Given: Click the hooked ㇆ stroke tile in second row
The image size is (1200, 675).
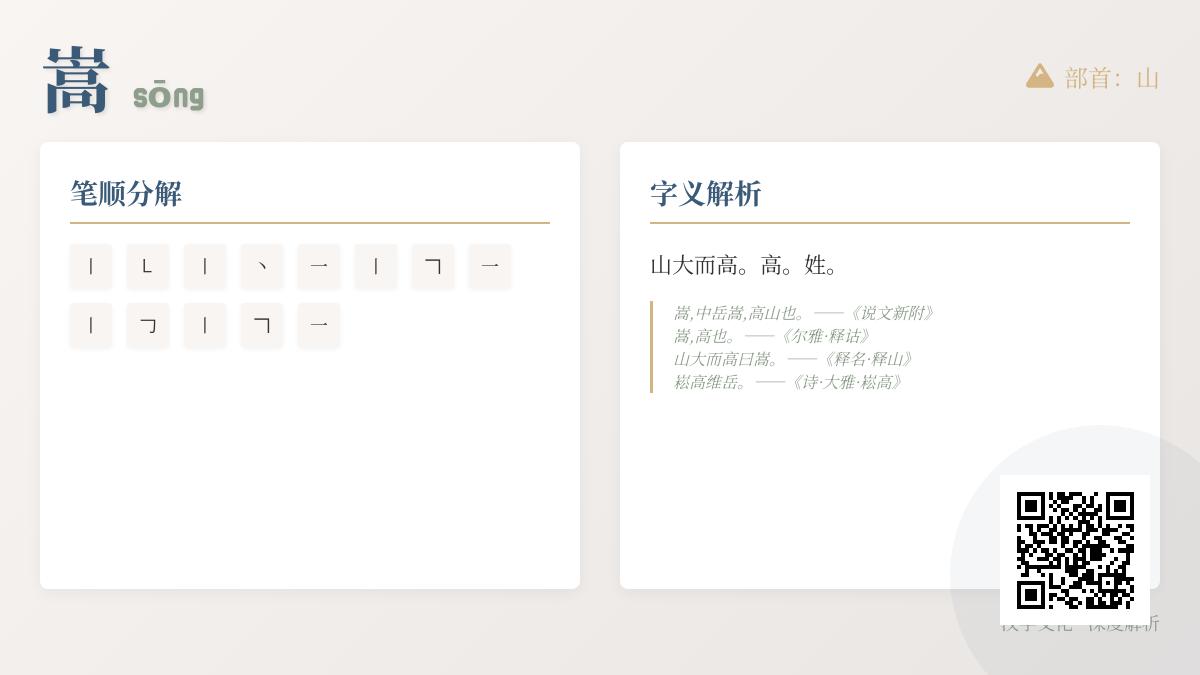Looking at the screenshot, I should (x=148, y=325).
